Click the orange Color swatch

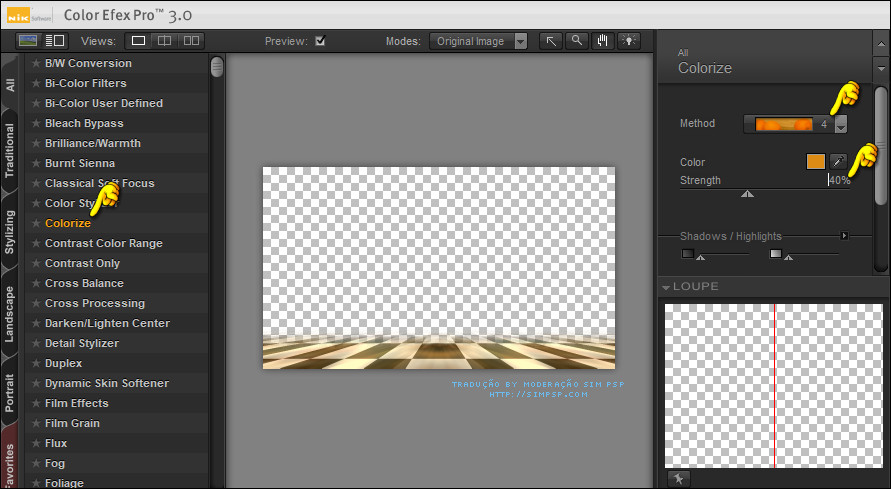tap(816, 161)
